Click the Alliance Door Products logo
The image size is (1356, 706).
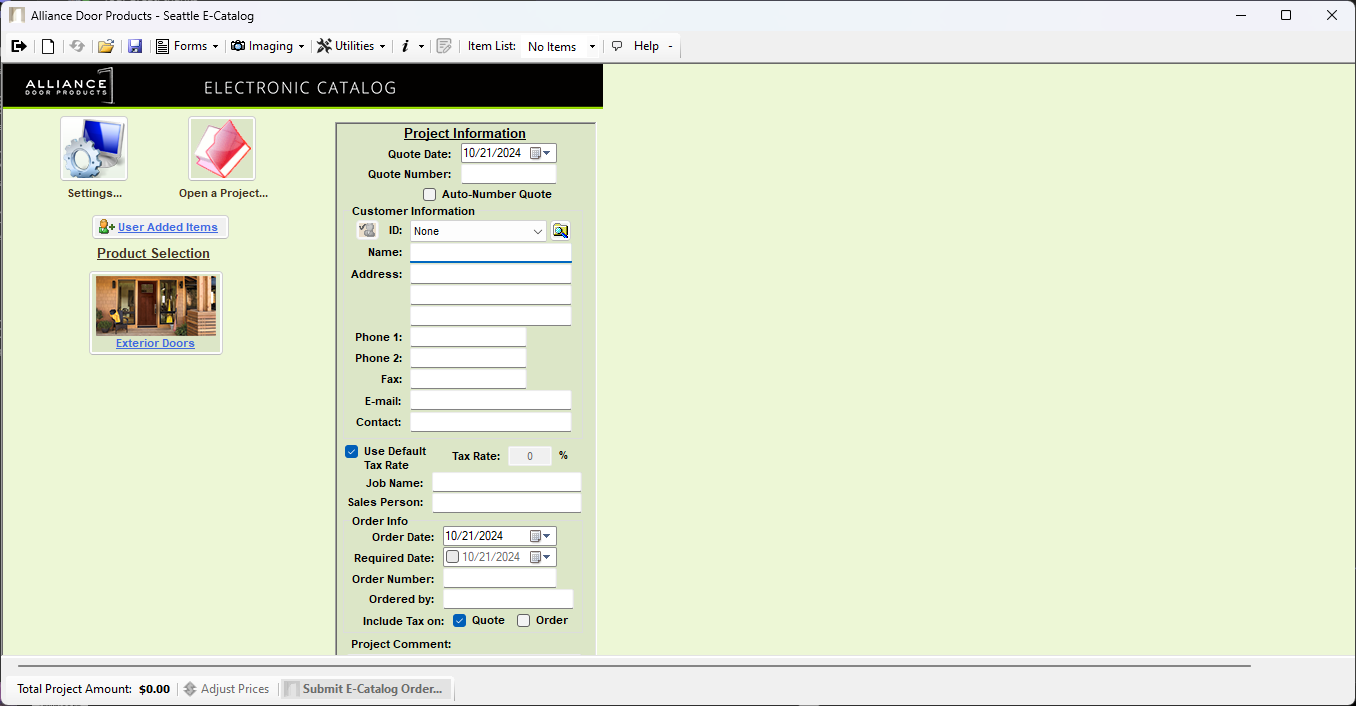[x=70, y=86]
